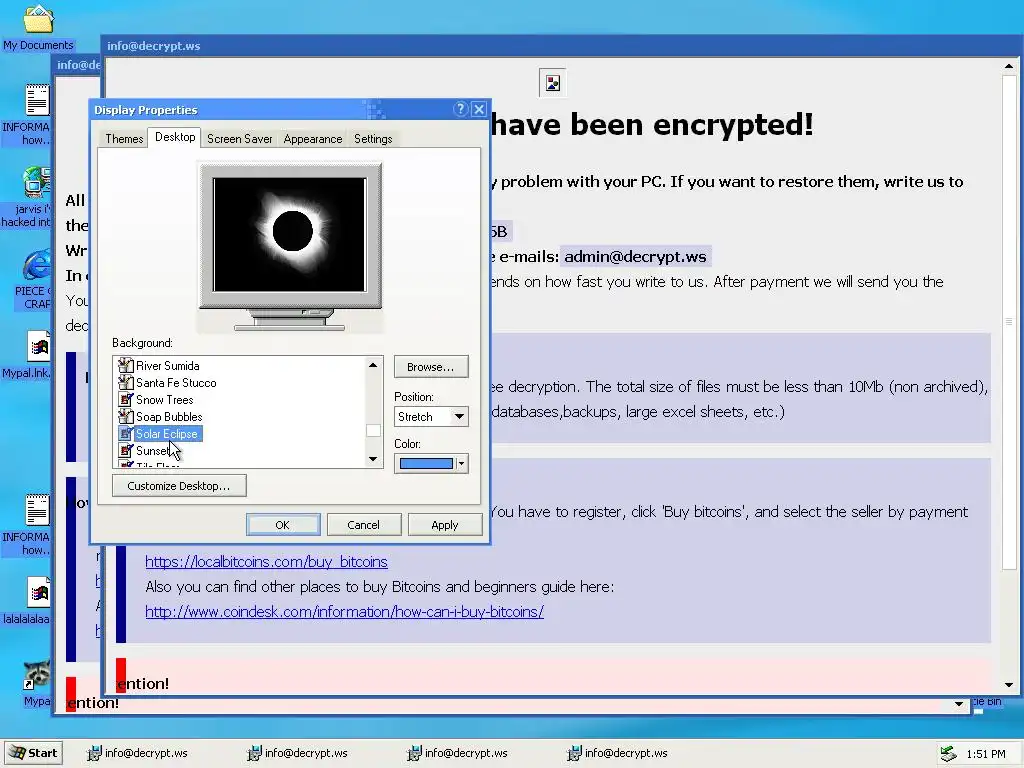Switch to first info@decrypt.ws taskbar button
1024x768 pixels.
coord(138,753)
